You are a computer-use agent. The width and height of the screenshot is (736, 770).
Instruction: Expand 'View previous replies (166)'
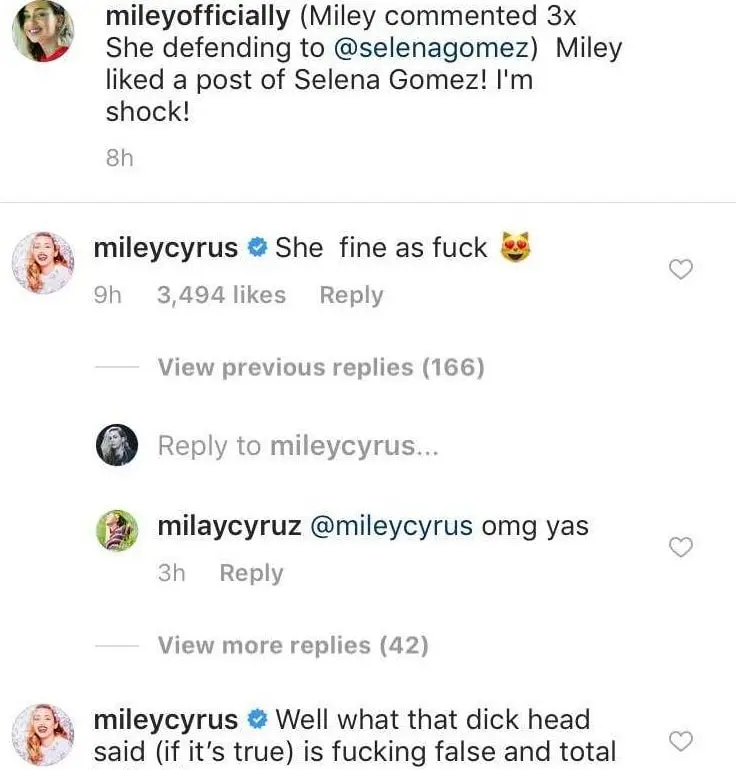click(x=320, y=368)
